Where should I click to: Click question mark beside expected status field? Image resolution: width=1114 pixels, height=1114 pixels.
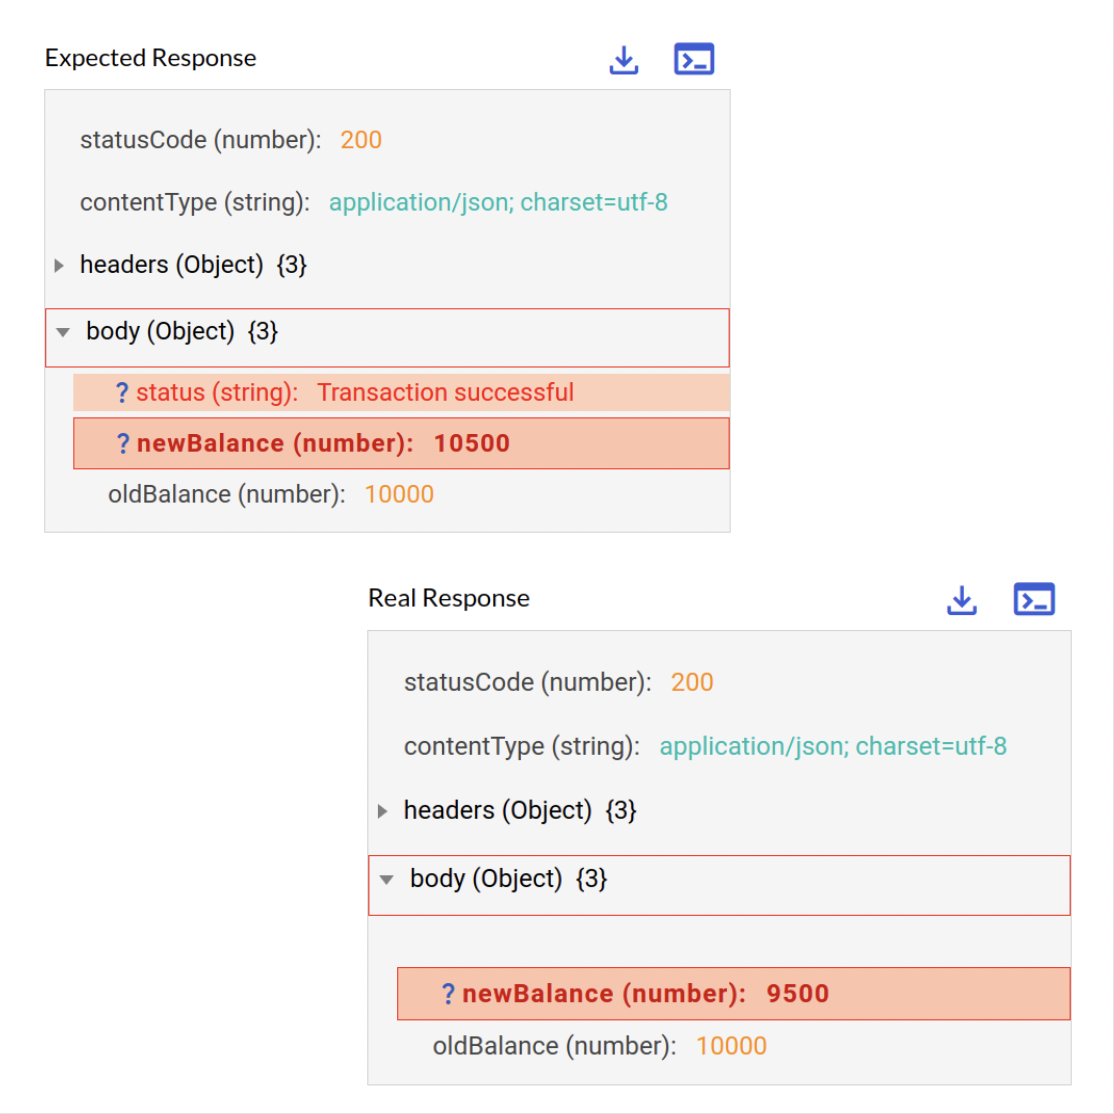point(122,392)
